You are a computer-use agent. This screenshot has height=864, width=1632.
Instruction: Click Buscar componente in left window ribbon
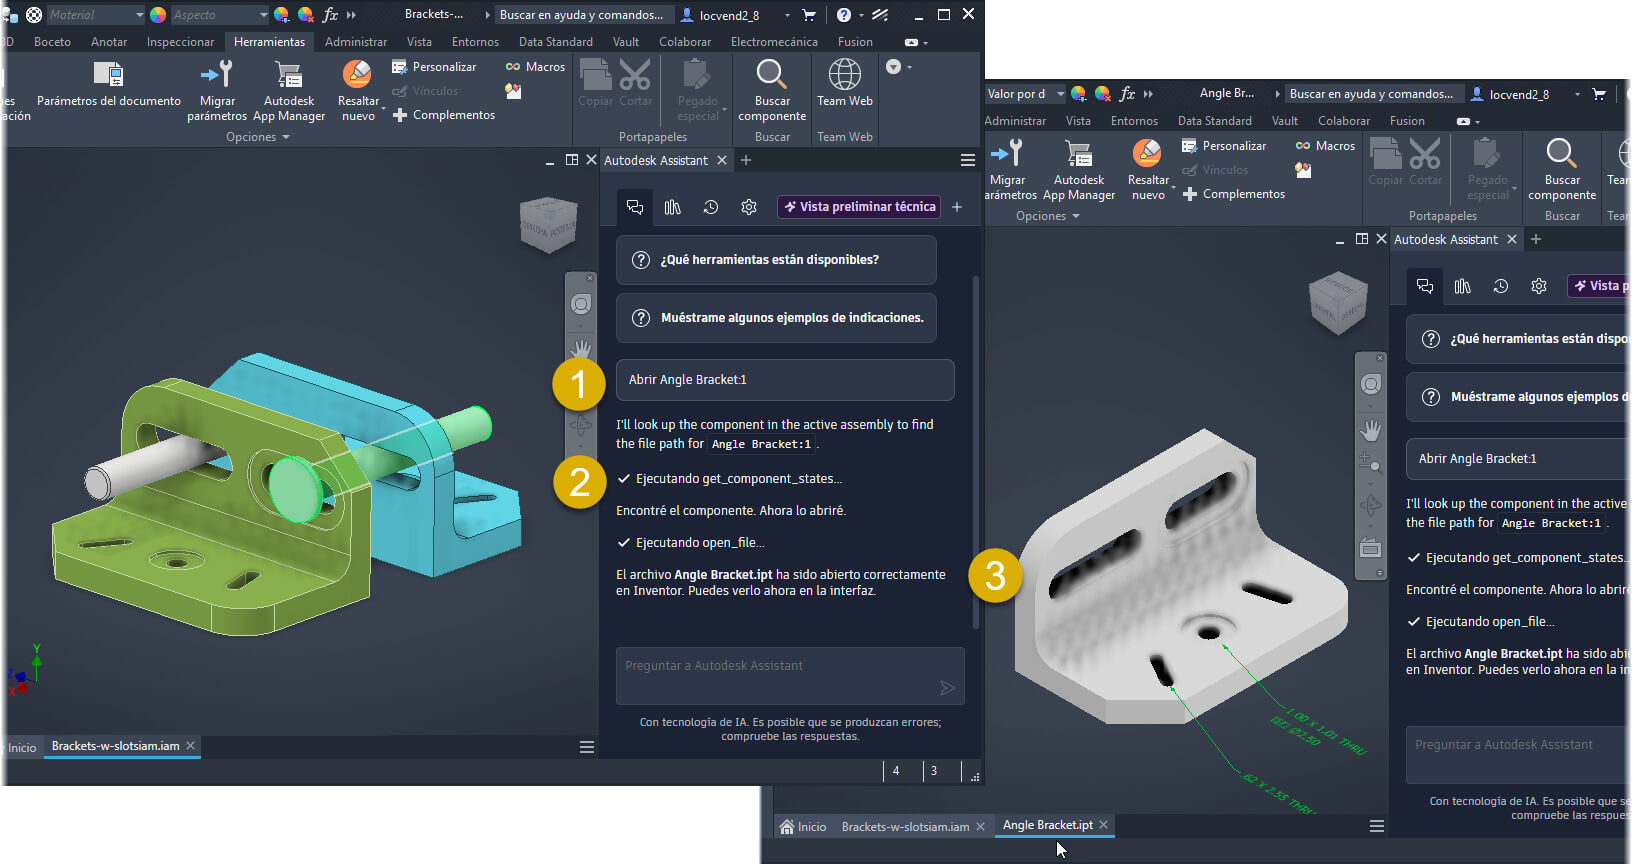pos(772,91)
